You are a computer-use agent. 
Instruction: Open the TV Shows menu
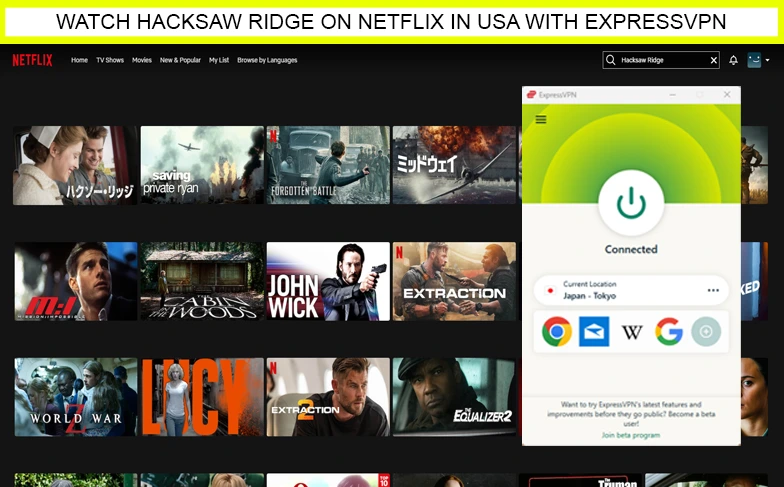pos(110,60)
